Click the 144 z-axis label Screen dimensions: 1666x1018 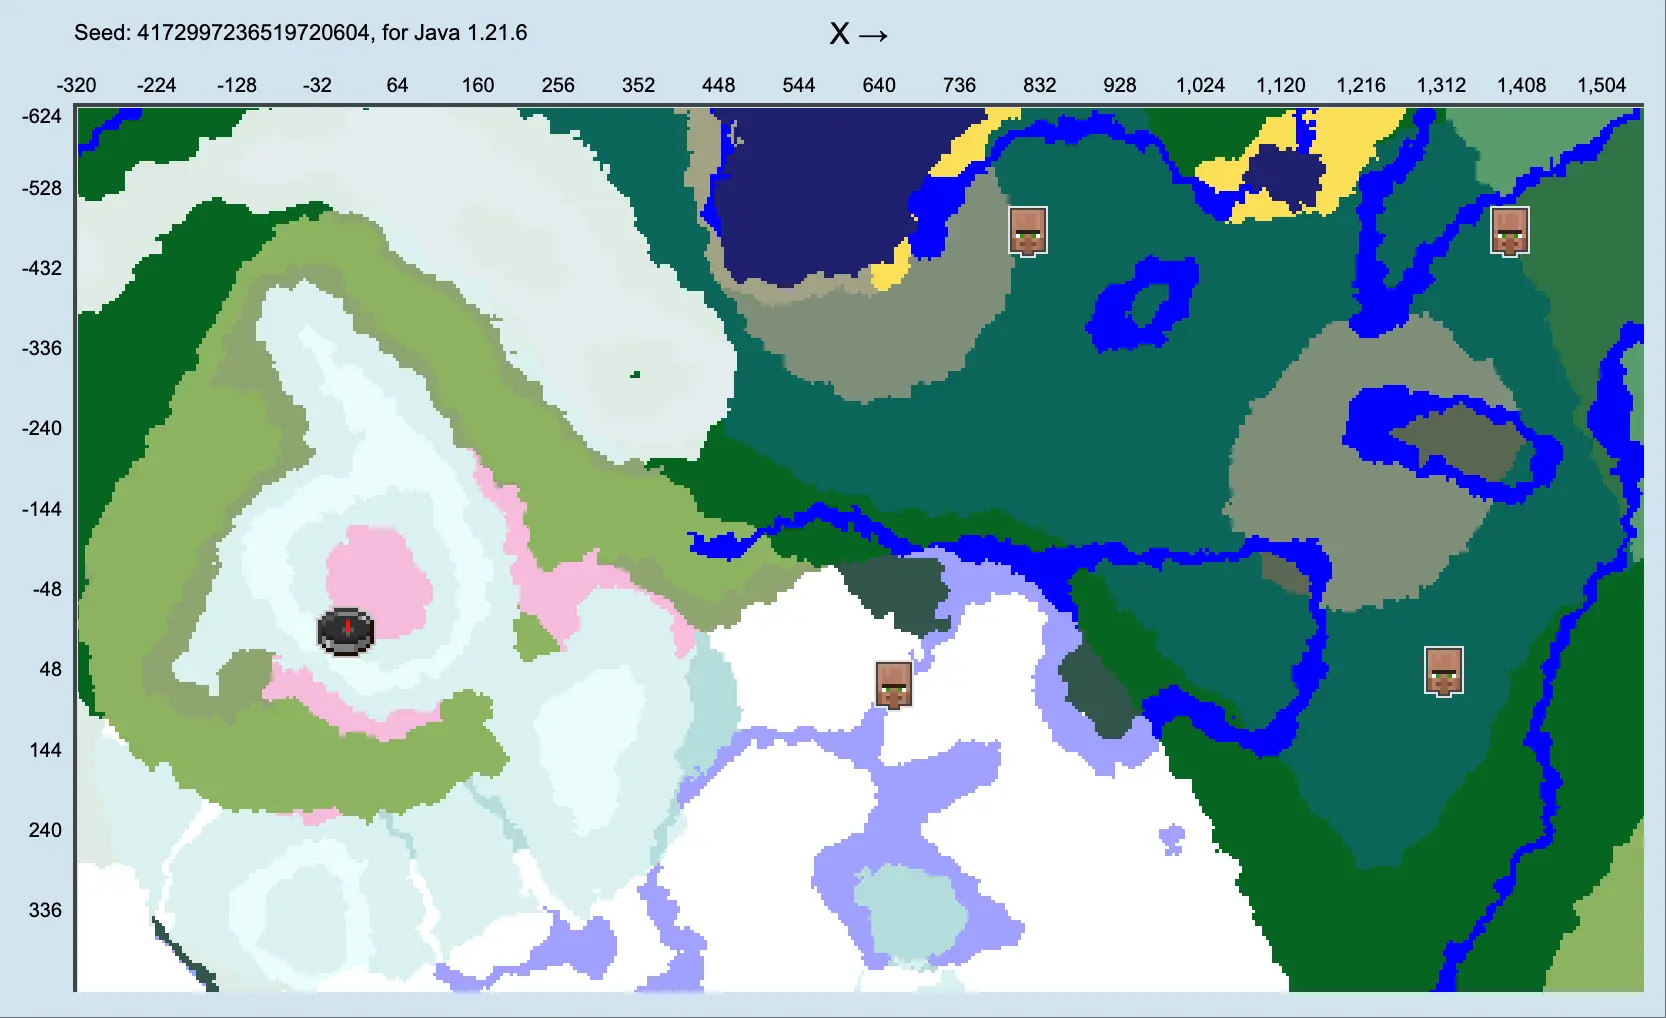45,750
